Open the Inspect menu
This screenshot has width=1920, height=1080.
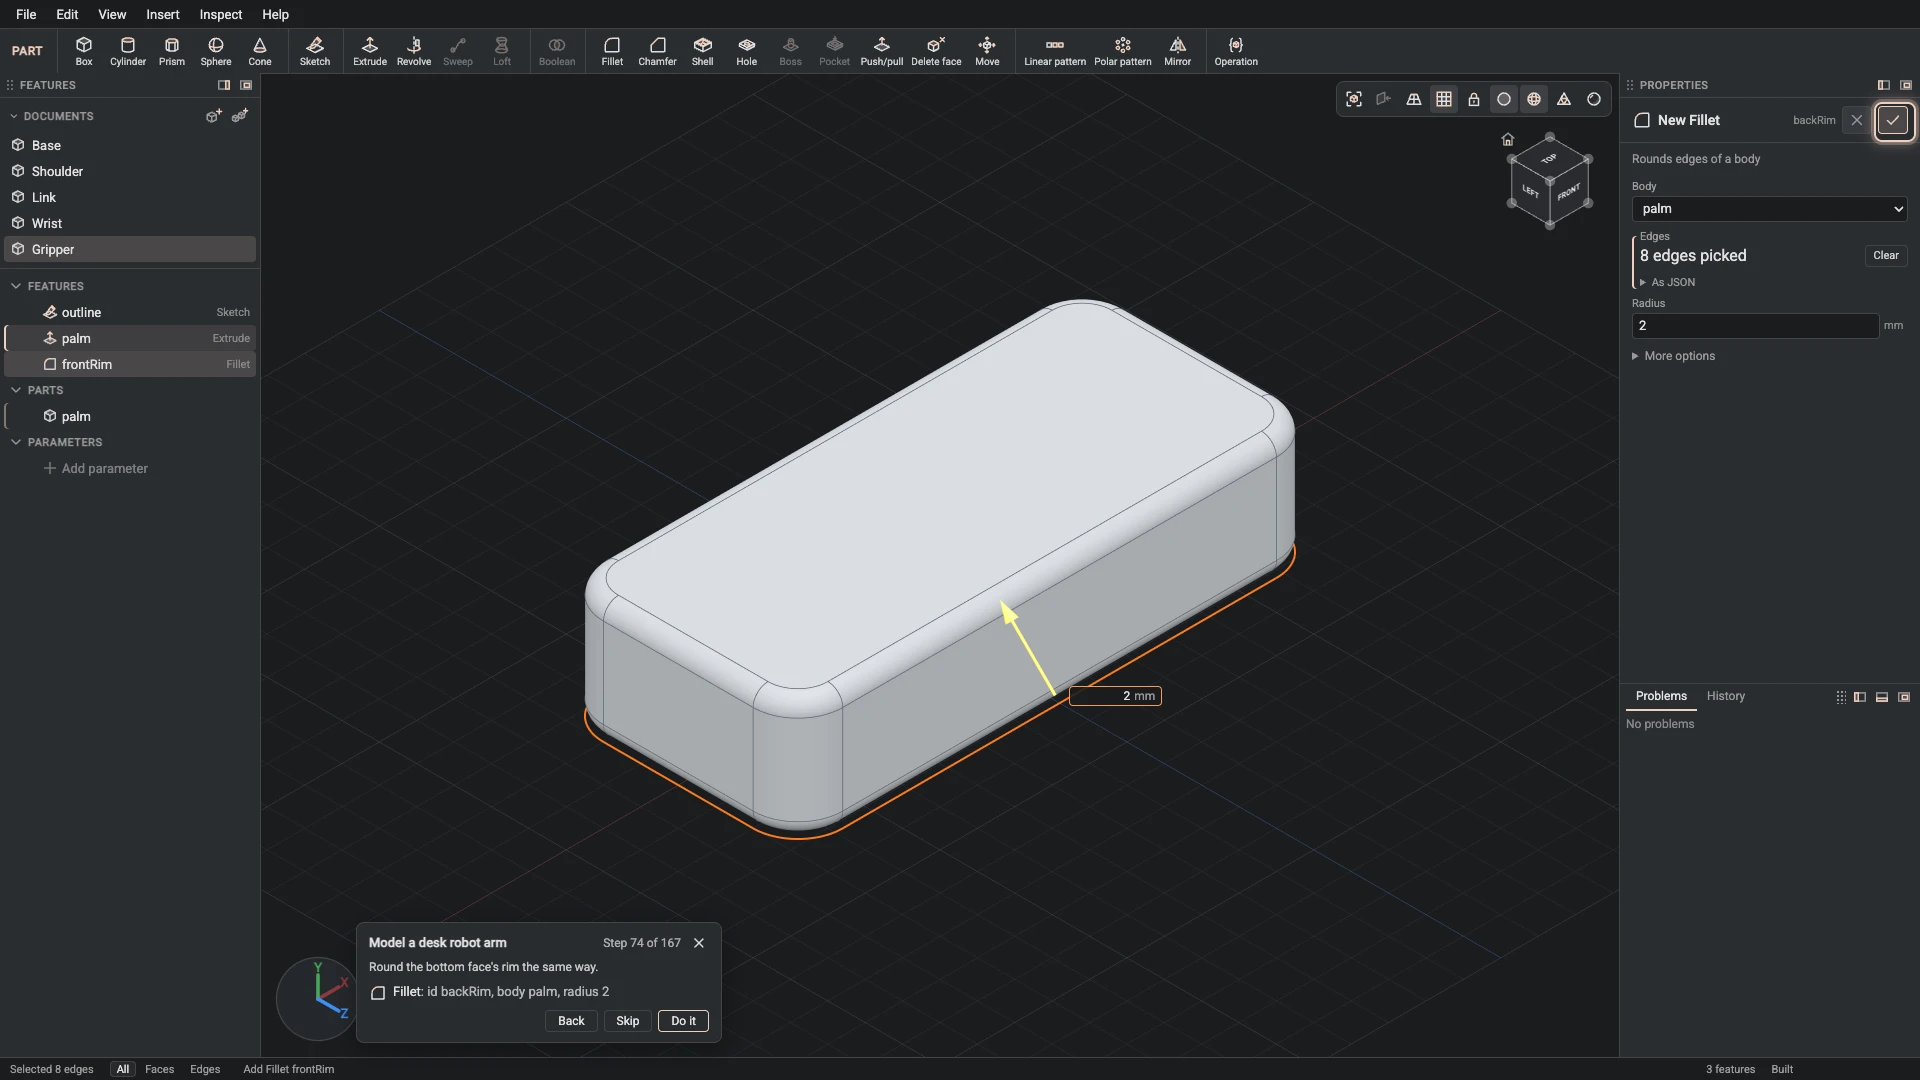(x=221, y=14)
